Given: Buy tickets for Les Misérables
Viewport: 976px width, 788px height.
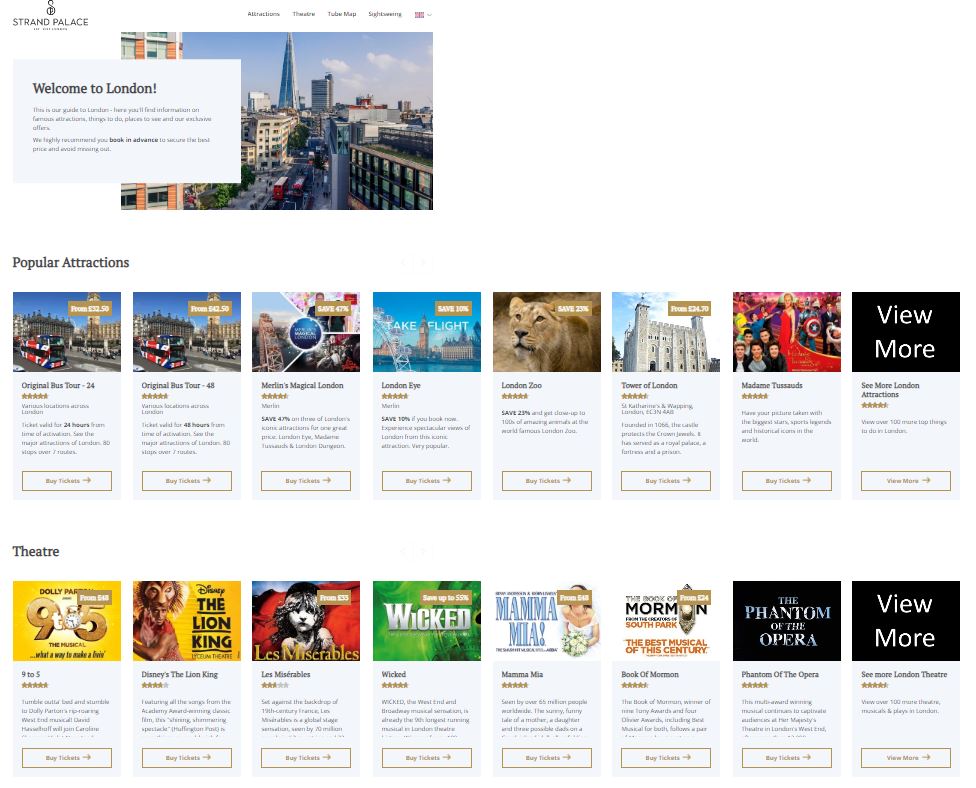Looking at the screenshot, I should coord(306,758).
